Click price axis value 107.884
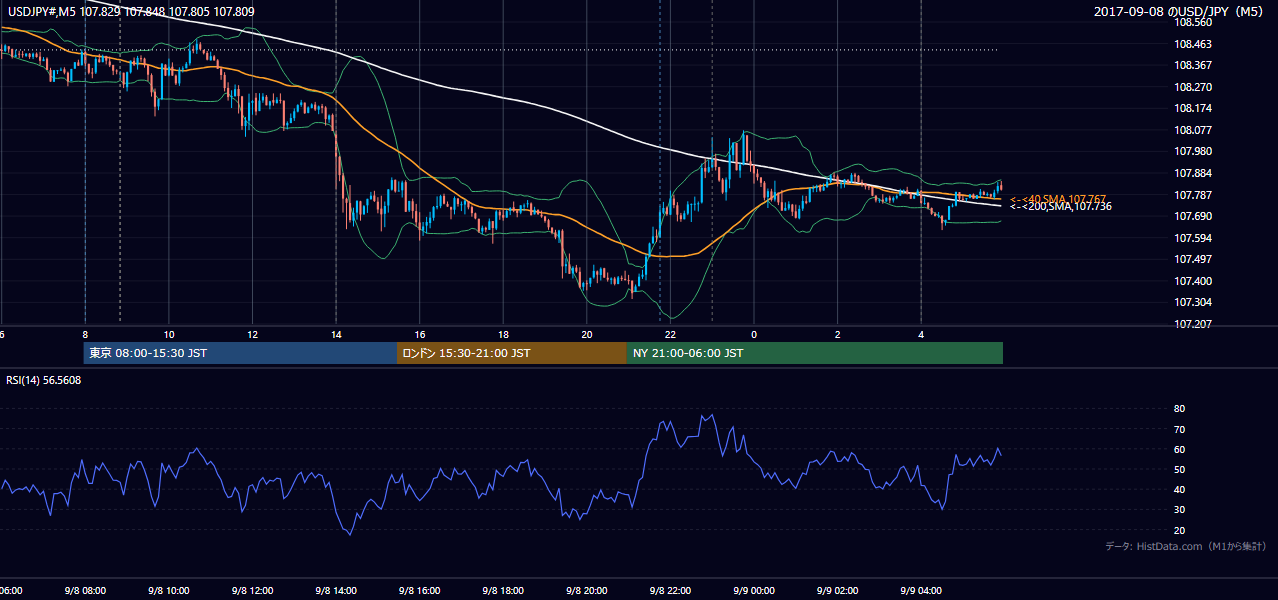Viewport: 1278px width, 600px height. [1192, 173]
